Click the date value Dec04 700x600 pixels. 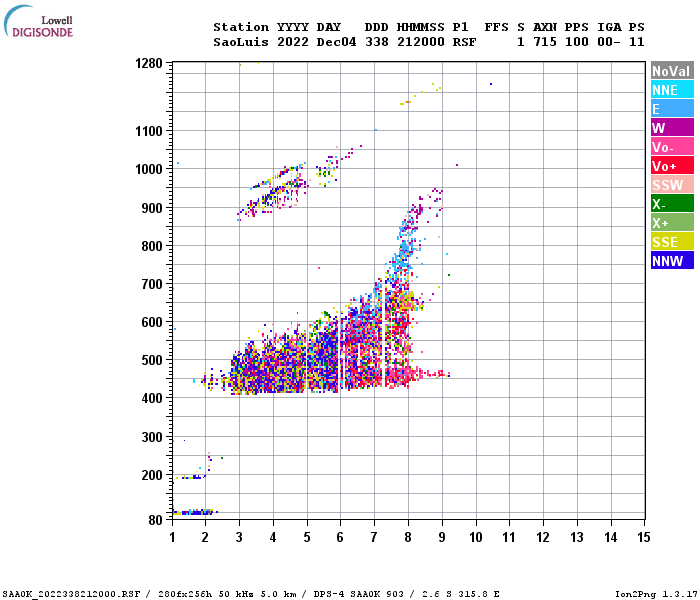coord(337,42)
